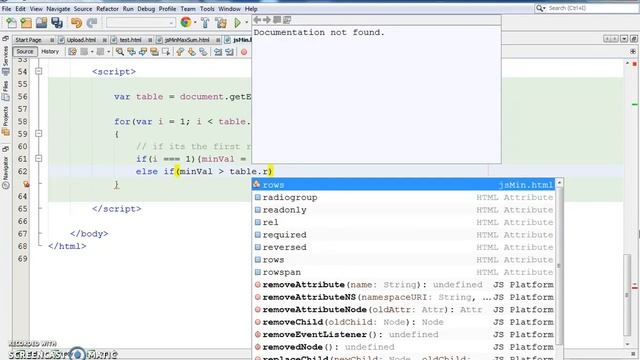This screenshot has width=640, height=360.
Task: Clean and build project icon
Action: 221,22
